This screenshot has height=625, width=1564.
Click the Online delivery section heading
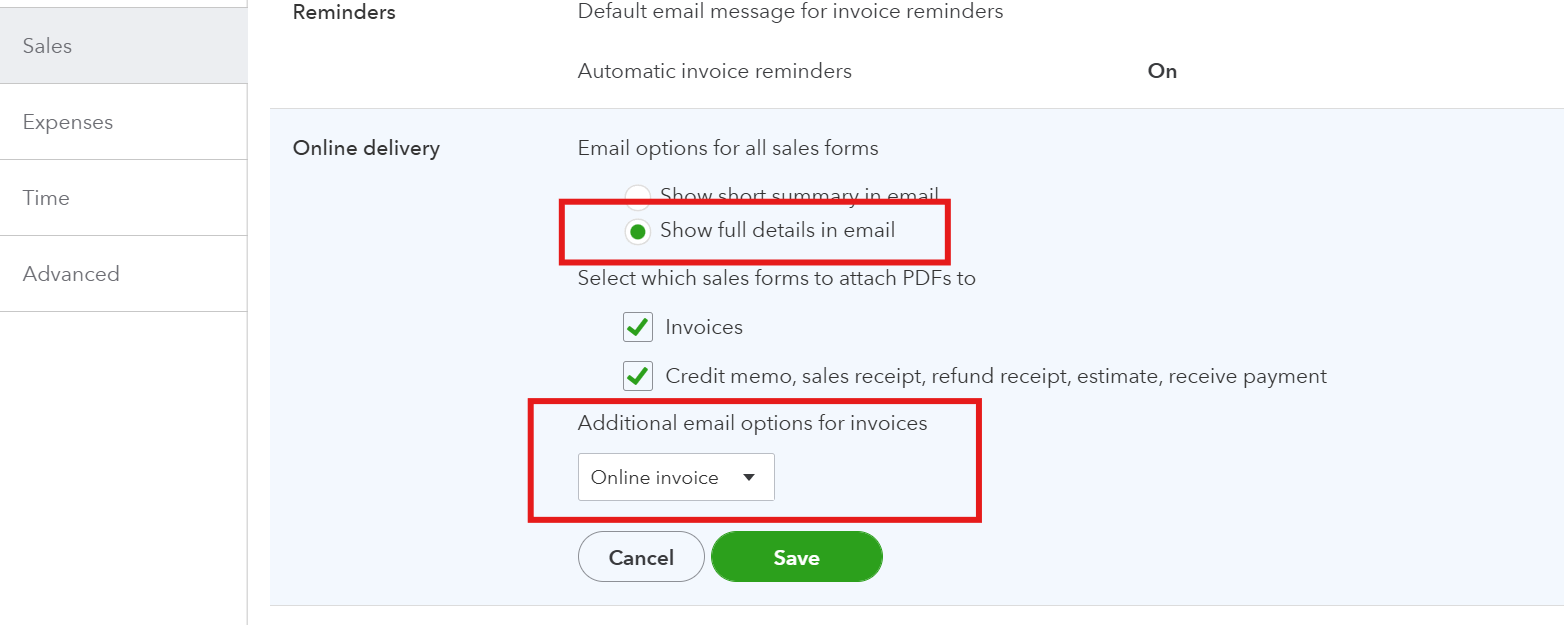tap(365, 148)
